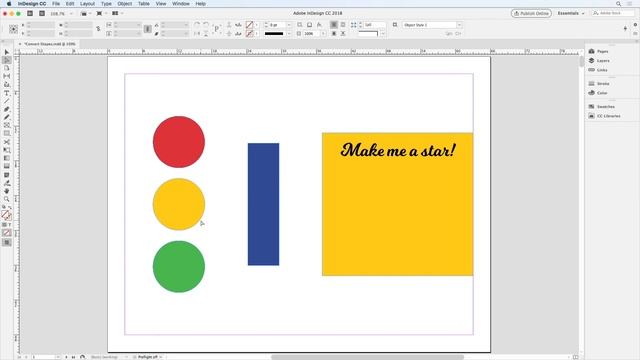Screen dimensions: 640x360
Task: Click the Control panel settings gear icon
Action: [635, 25]
